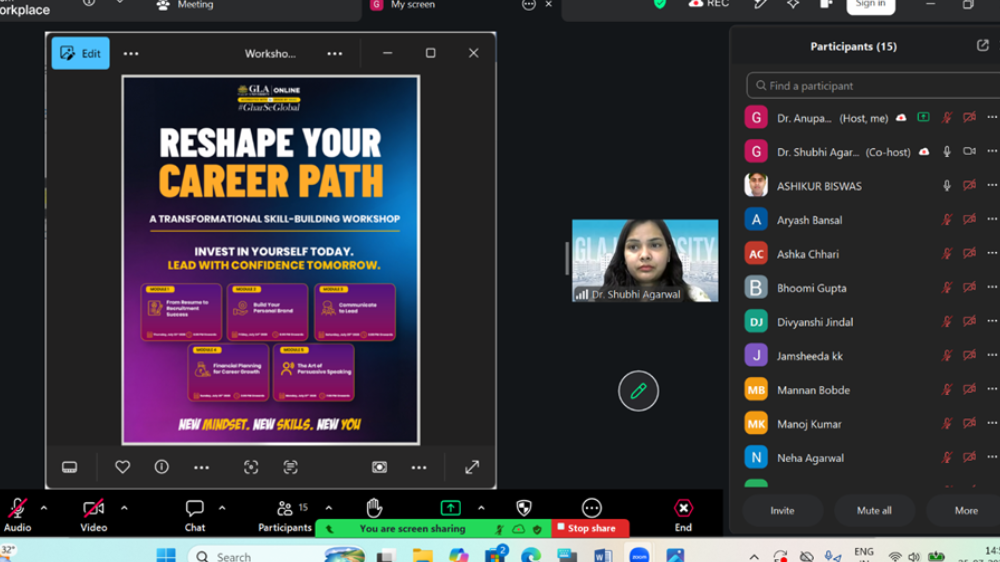Open More options circle in toolbar

point(592,508)
